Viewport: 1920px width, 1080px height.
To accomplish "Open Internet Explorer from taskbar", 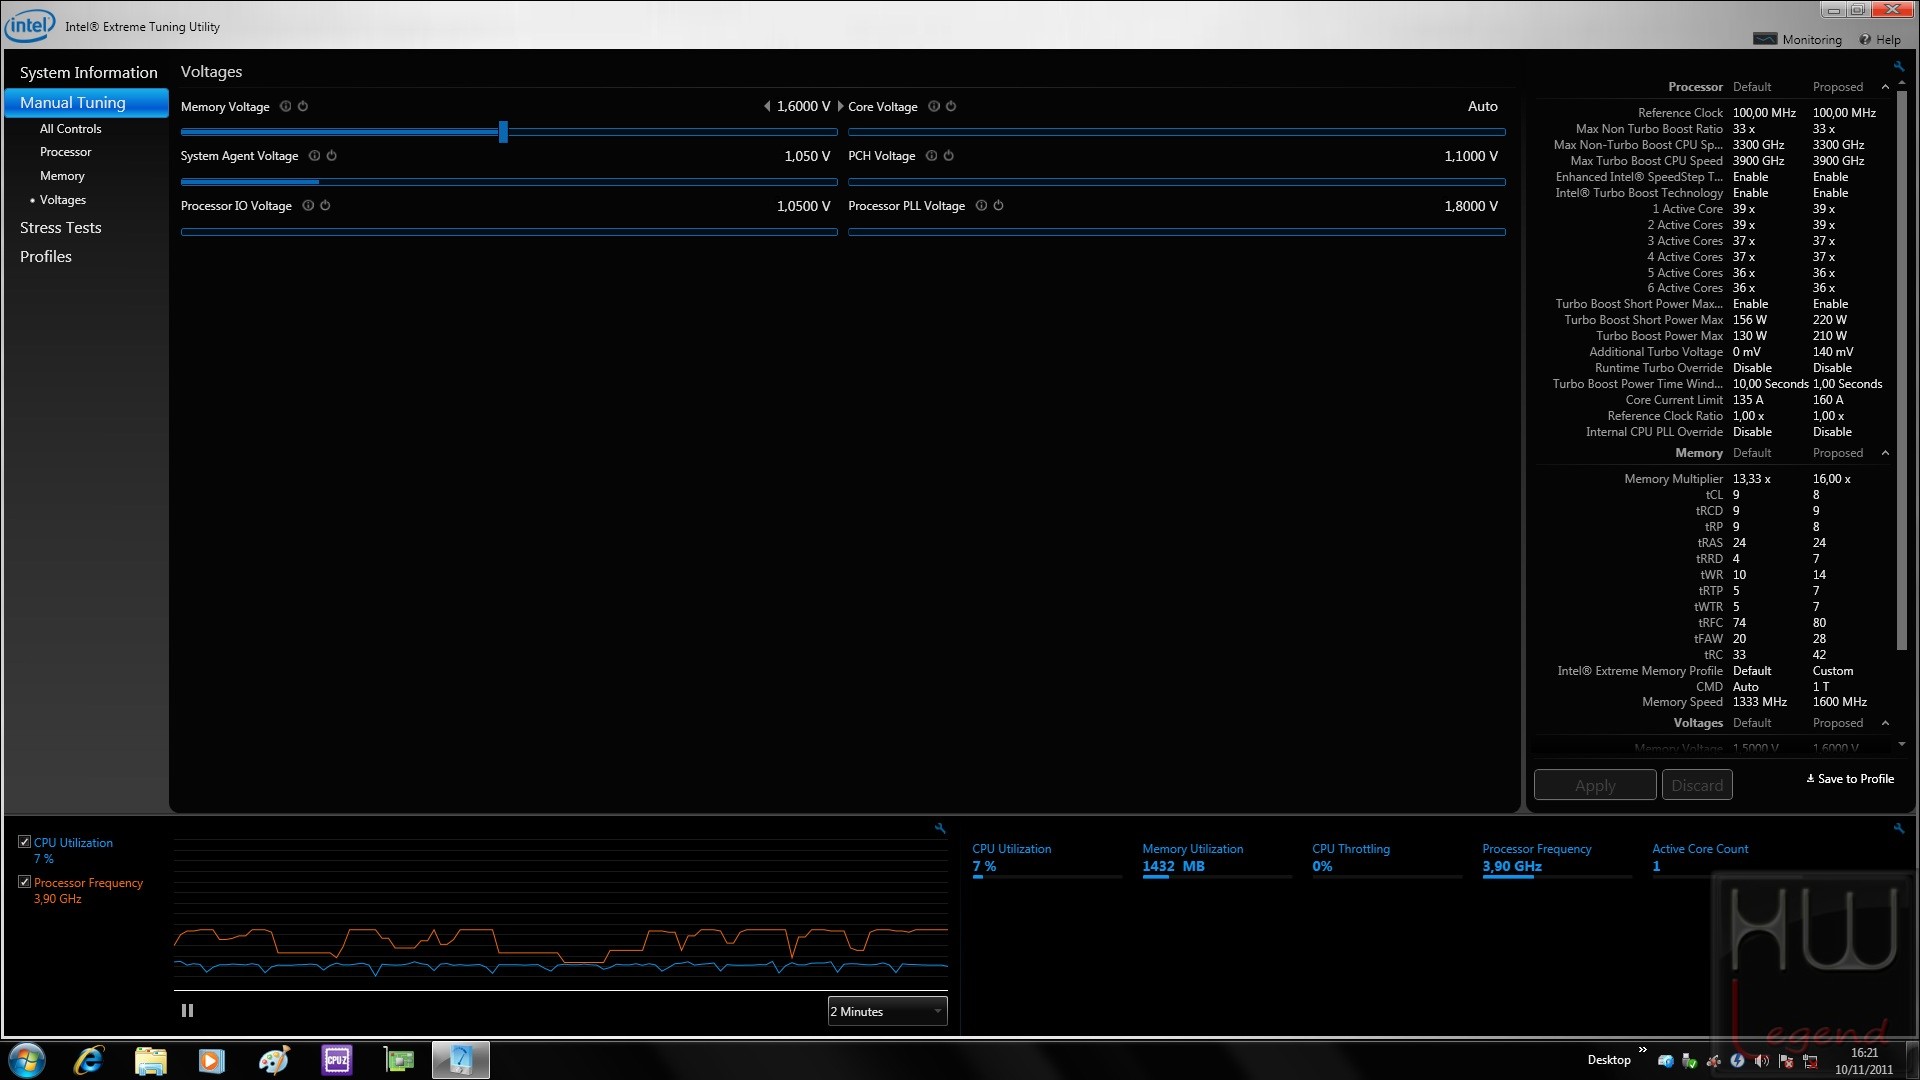I will tap(89, 1060).
